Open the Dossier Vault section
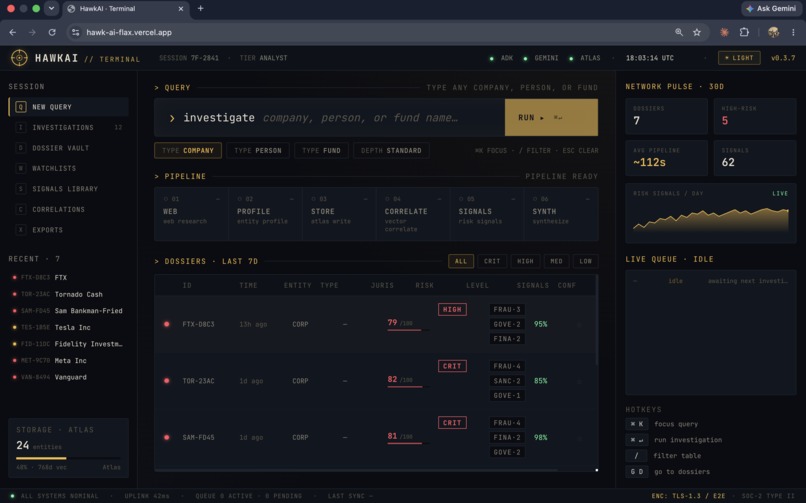The image size is (806, 503). click(x=68, y=148)
